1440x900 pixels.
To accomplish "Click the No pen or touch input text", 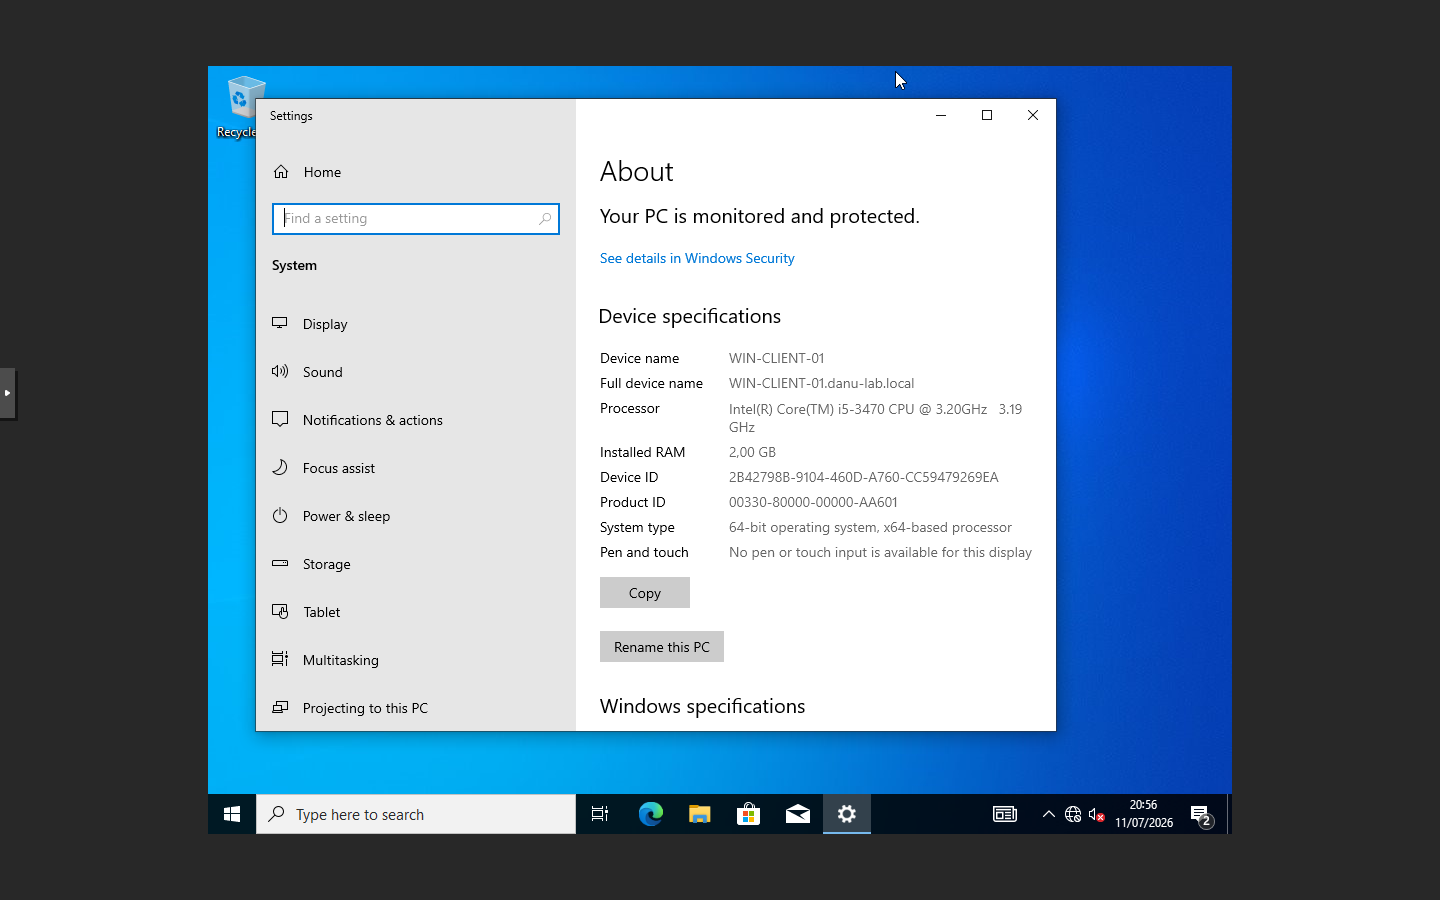I will [880, 552].
